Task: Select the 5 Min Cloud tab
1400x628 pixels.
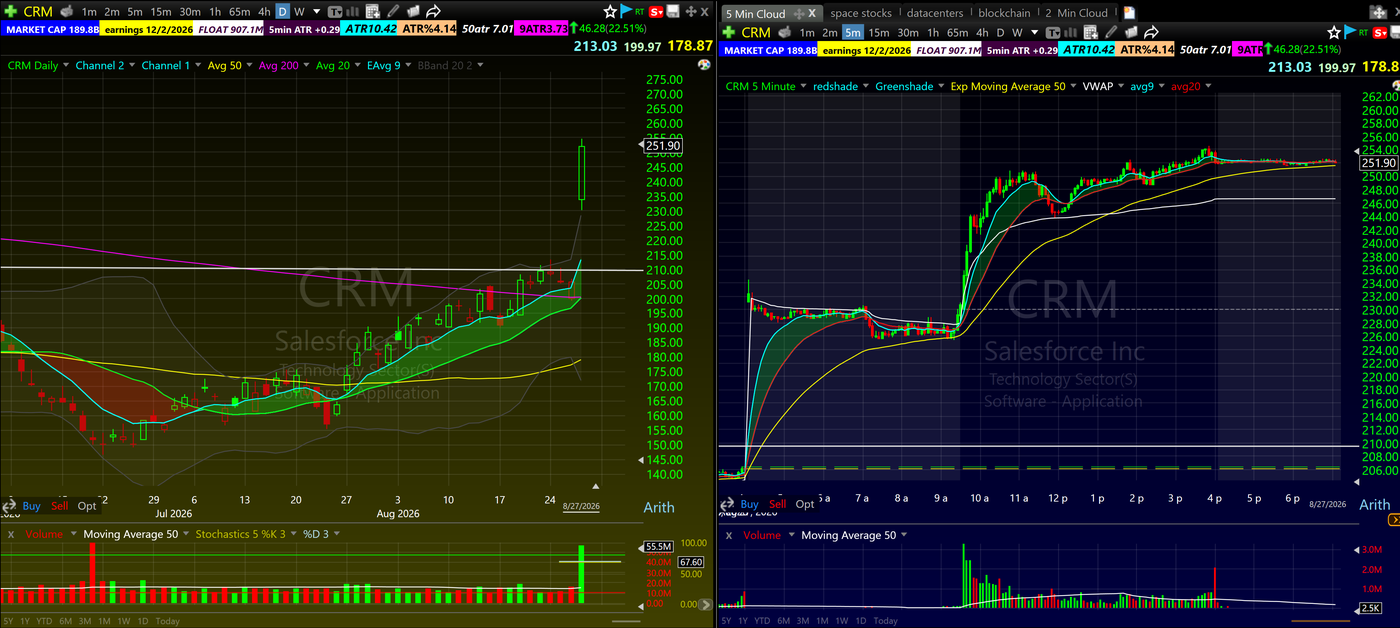Action: coord(755,13)
